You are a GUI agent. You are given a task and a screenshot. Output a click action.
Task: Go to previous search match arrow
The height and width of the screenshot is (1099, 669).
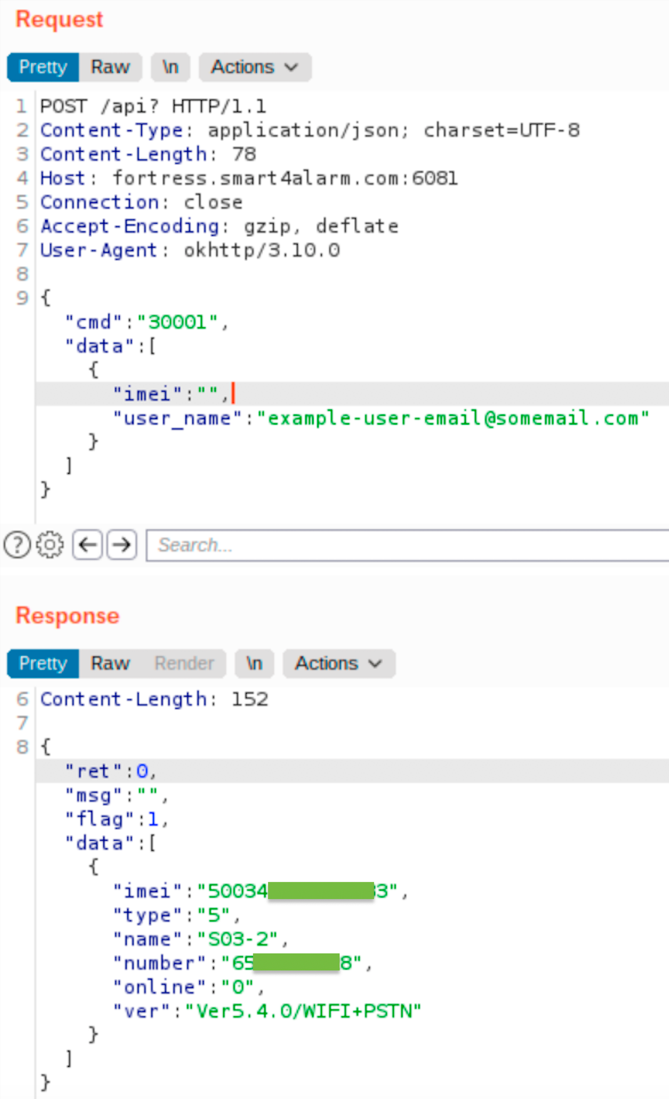pos(89,545)
